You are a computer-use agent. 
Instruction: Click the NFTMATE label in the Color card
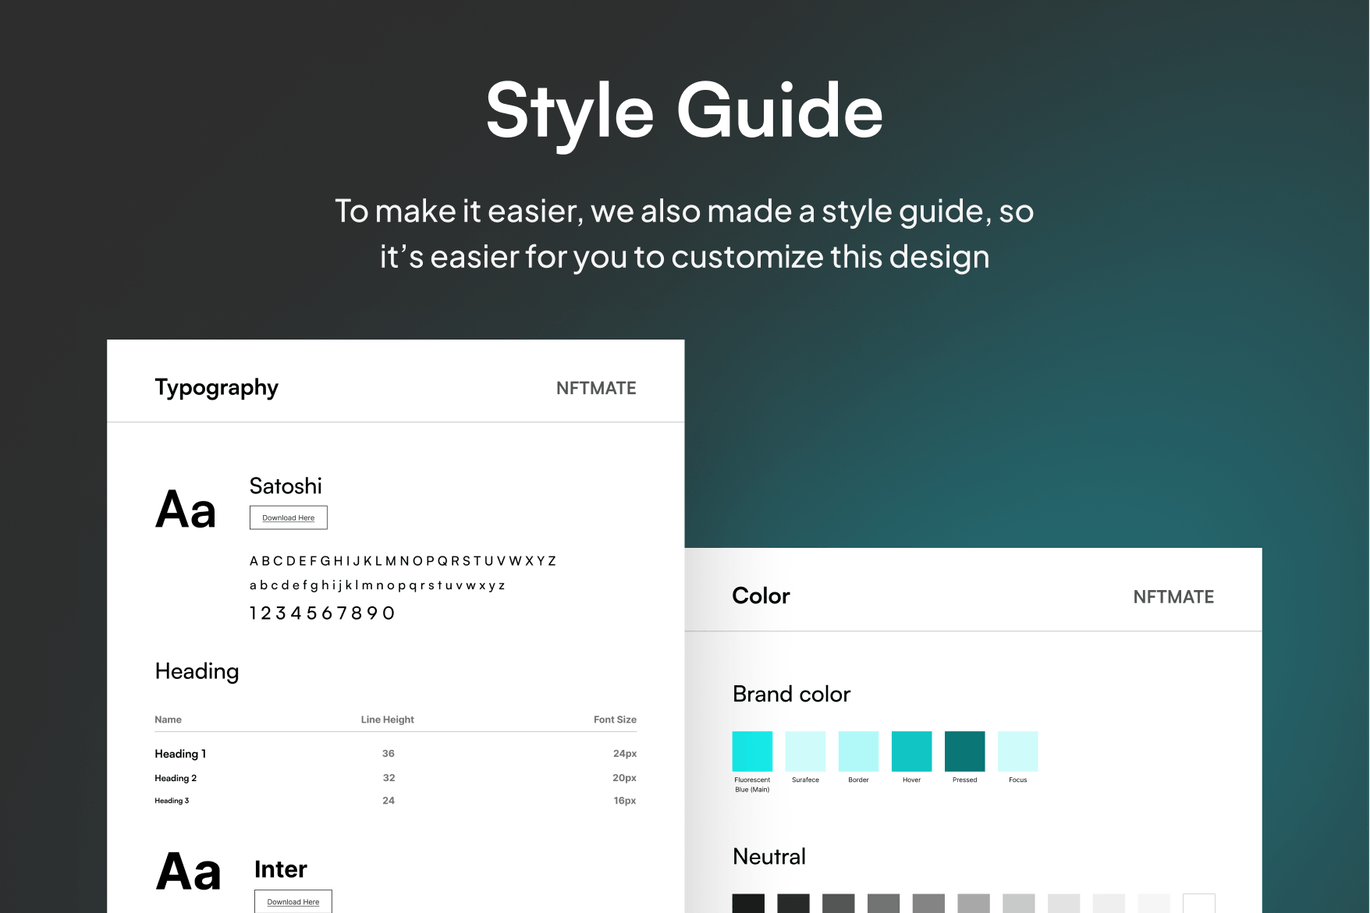[x=1173, y=597]
